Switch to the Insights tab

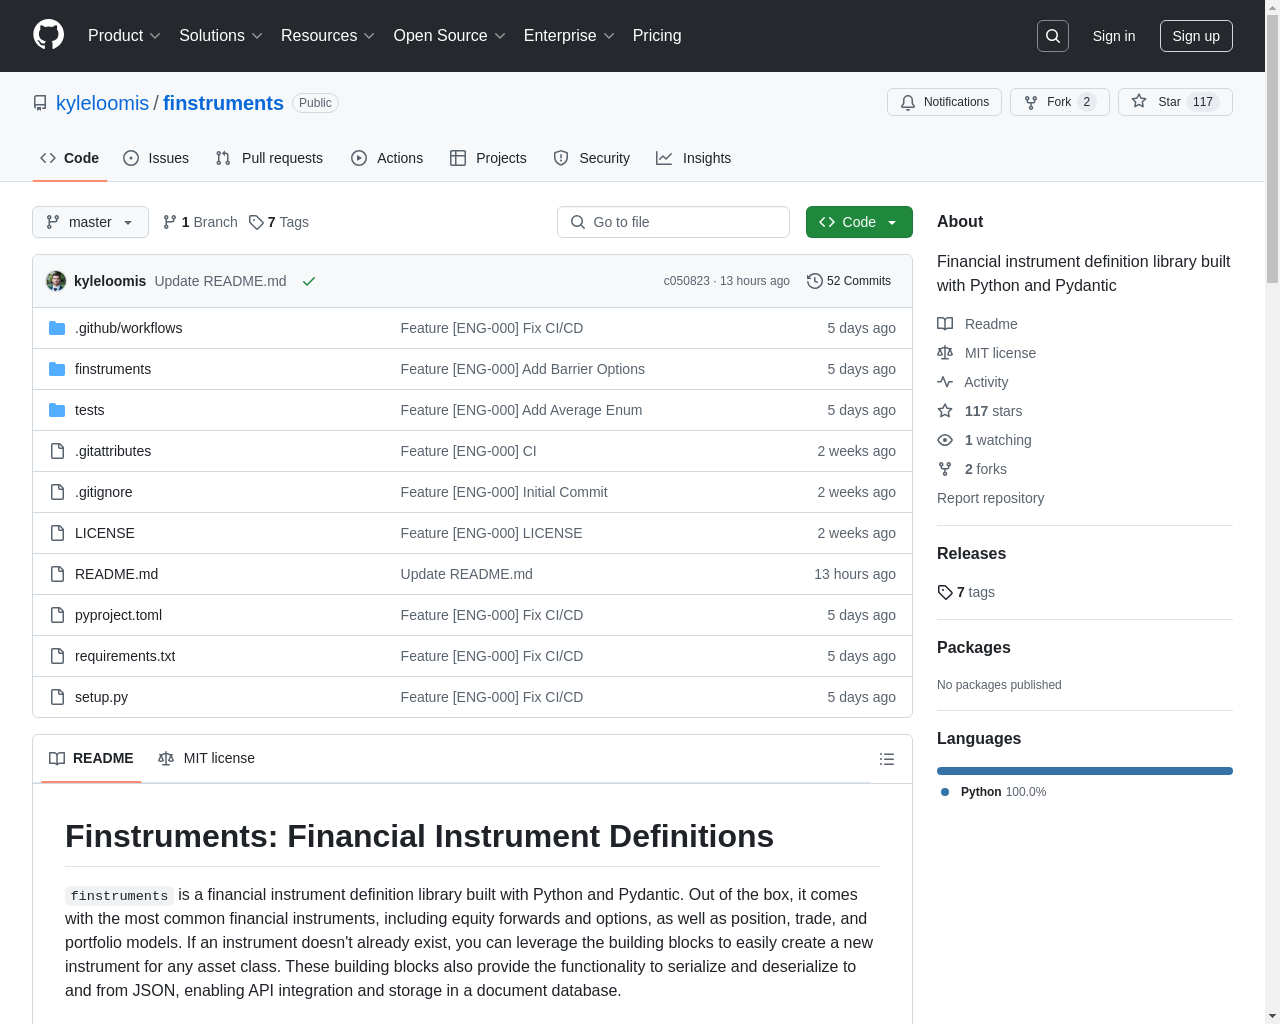pos(693,158)
